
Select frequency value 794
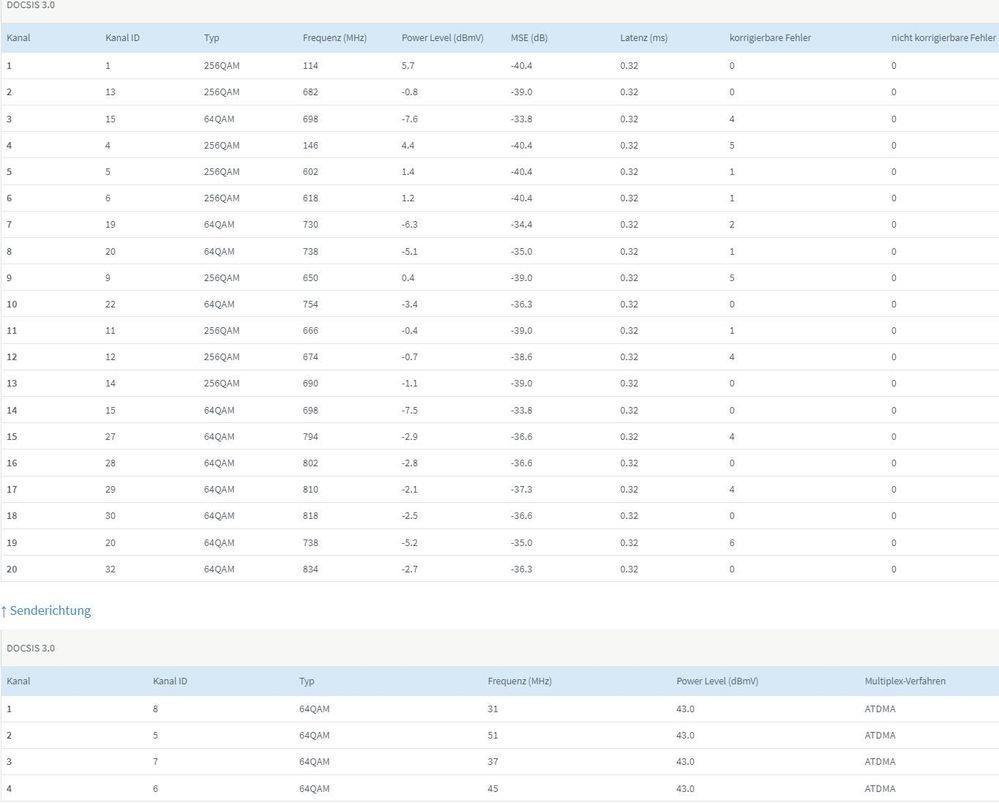[x=310, y=437]
